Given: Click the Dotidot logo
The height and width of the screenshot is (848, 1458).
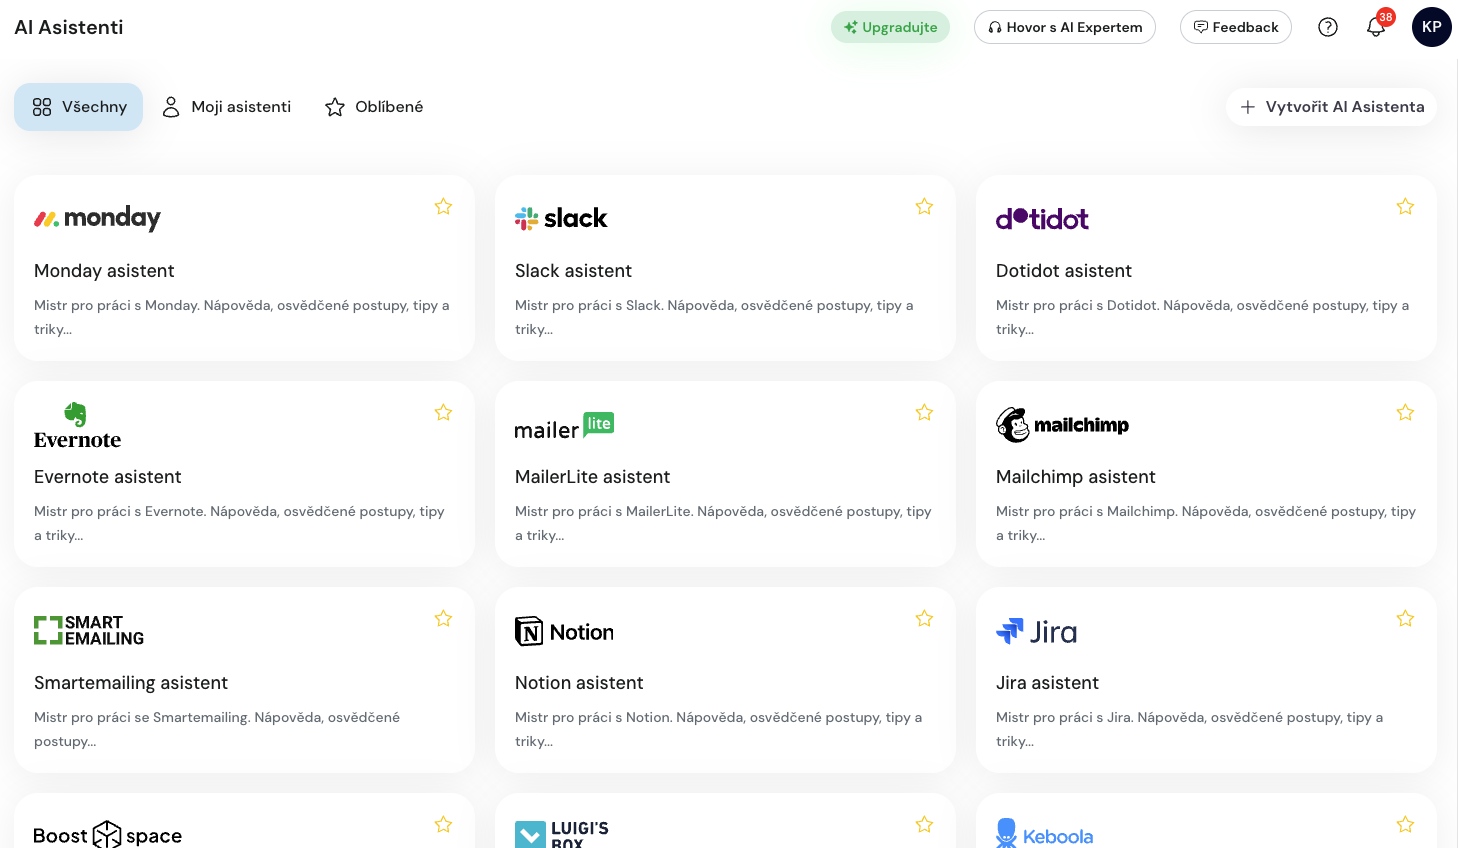Looking at the screenshot, I should [x=1042, y=219].
